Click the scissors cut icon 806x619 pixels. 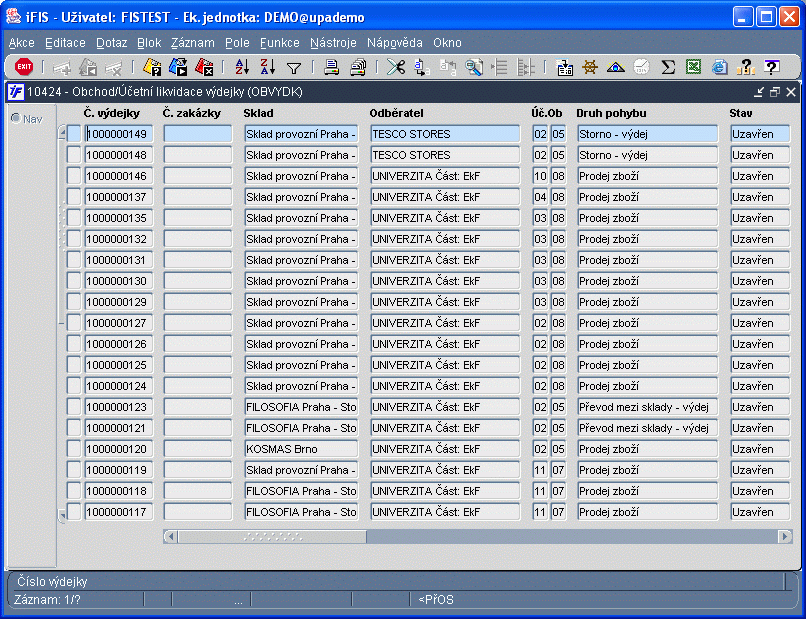pyautogui.click(x=396, y=67)
